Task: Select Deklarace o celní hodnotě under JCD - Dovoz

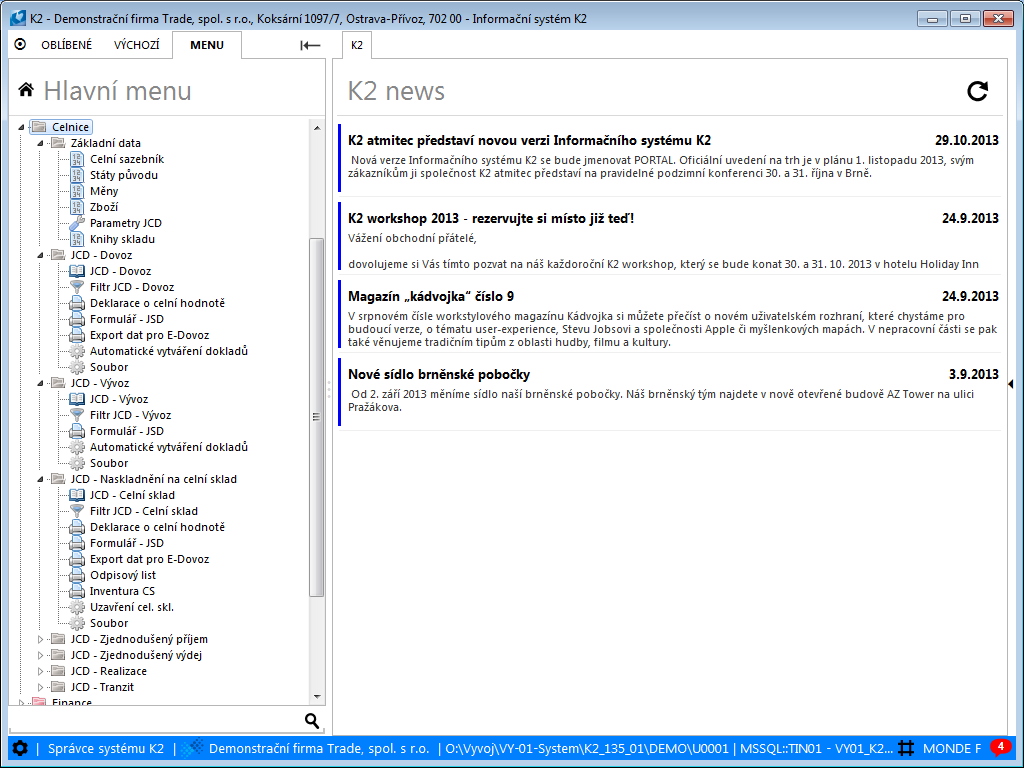Action: point(157,303)
